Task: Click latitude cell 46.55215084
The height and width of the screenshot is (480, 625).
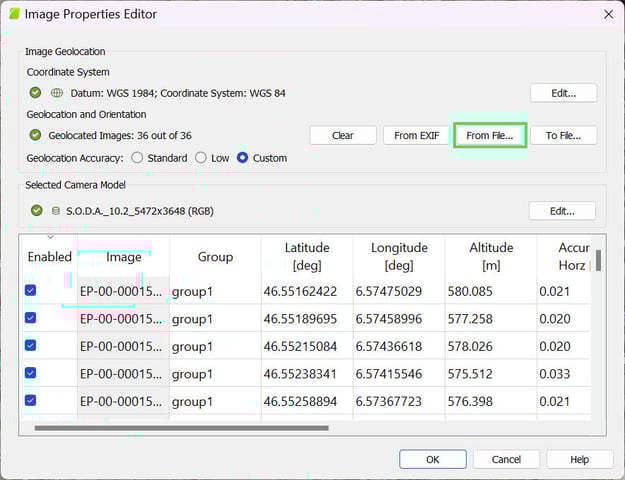Action: 307,346
